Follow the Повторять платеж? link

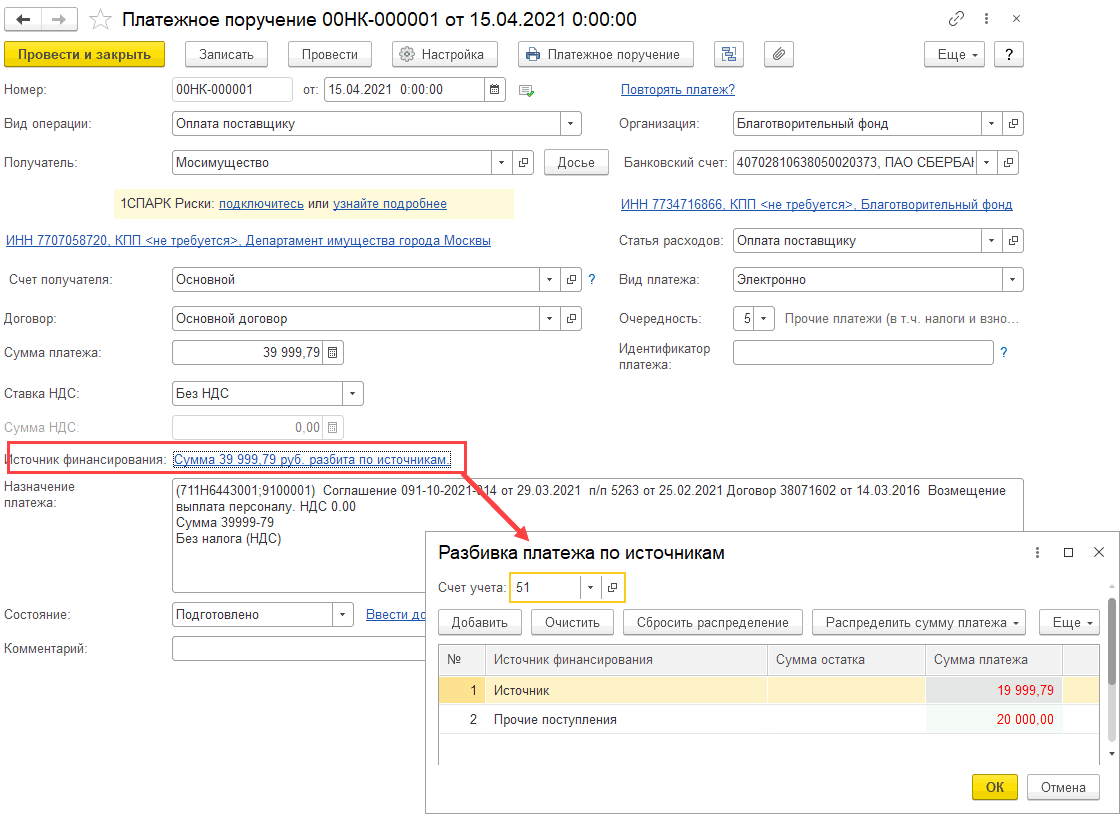(x=677, y=90)
